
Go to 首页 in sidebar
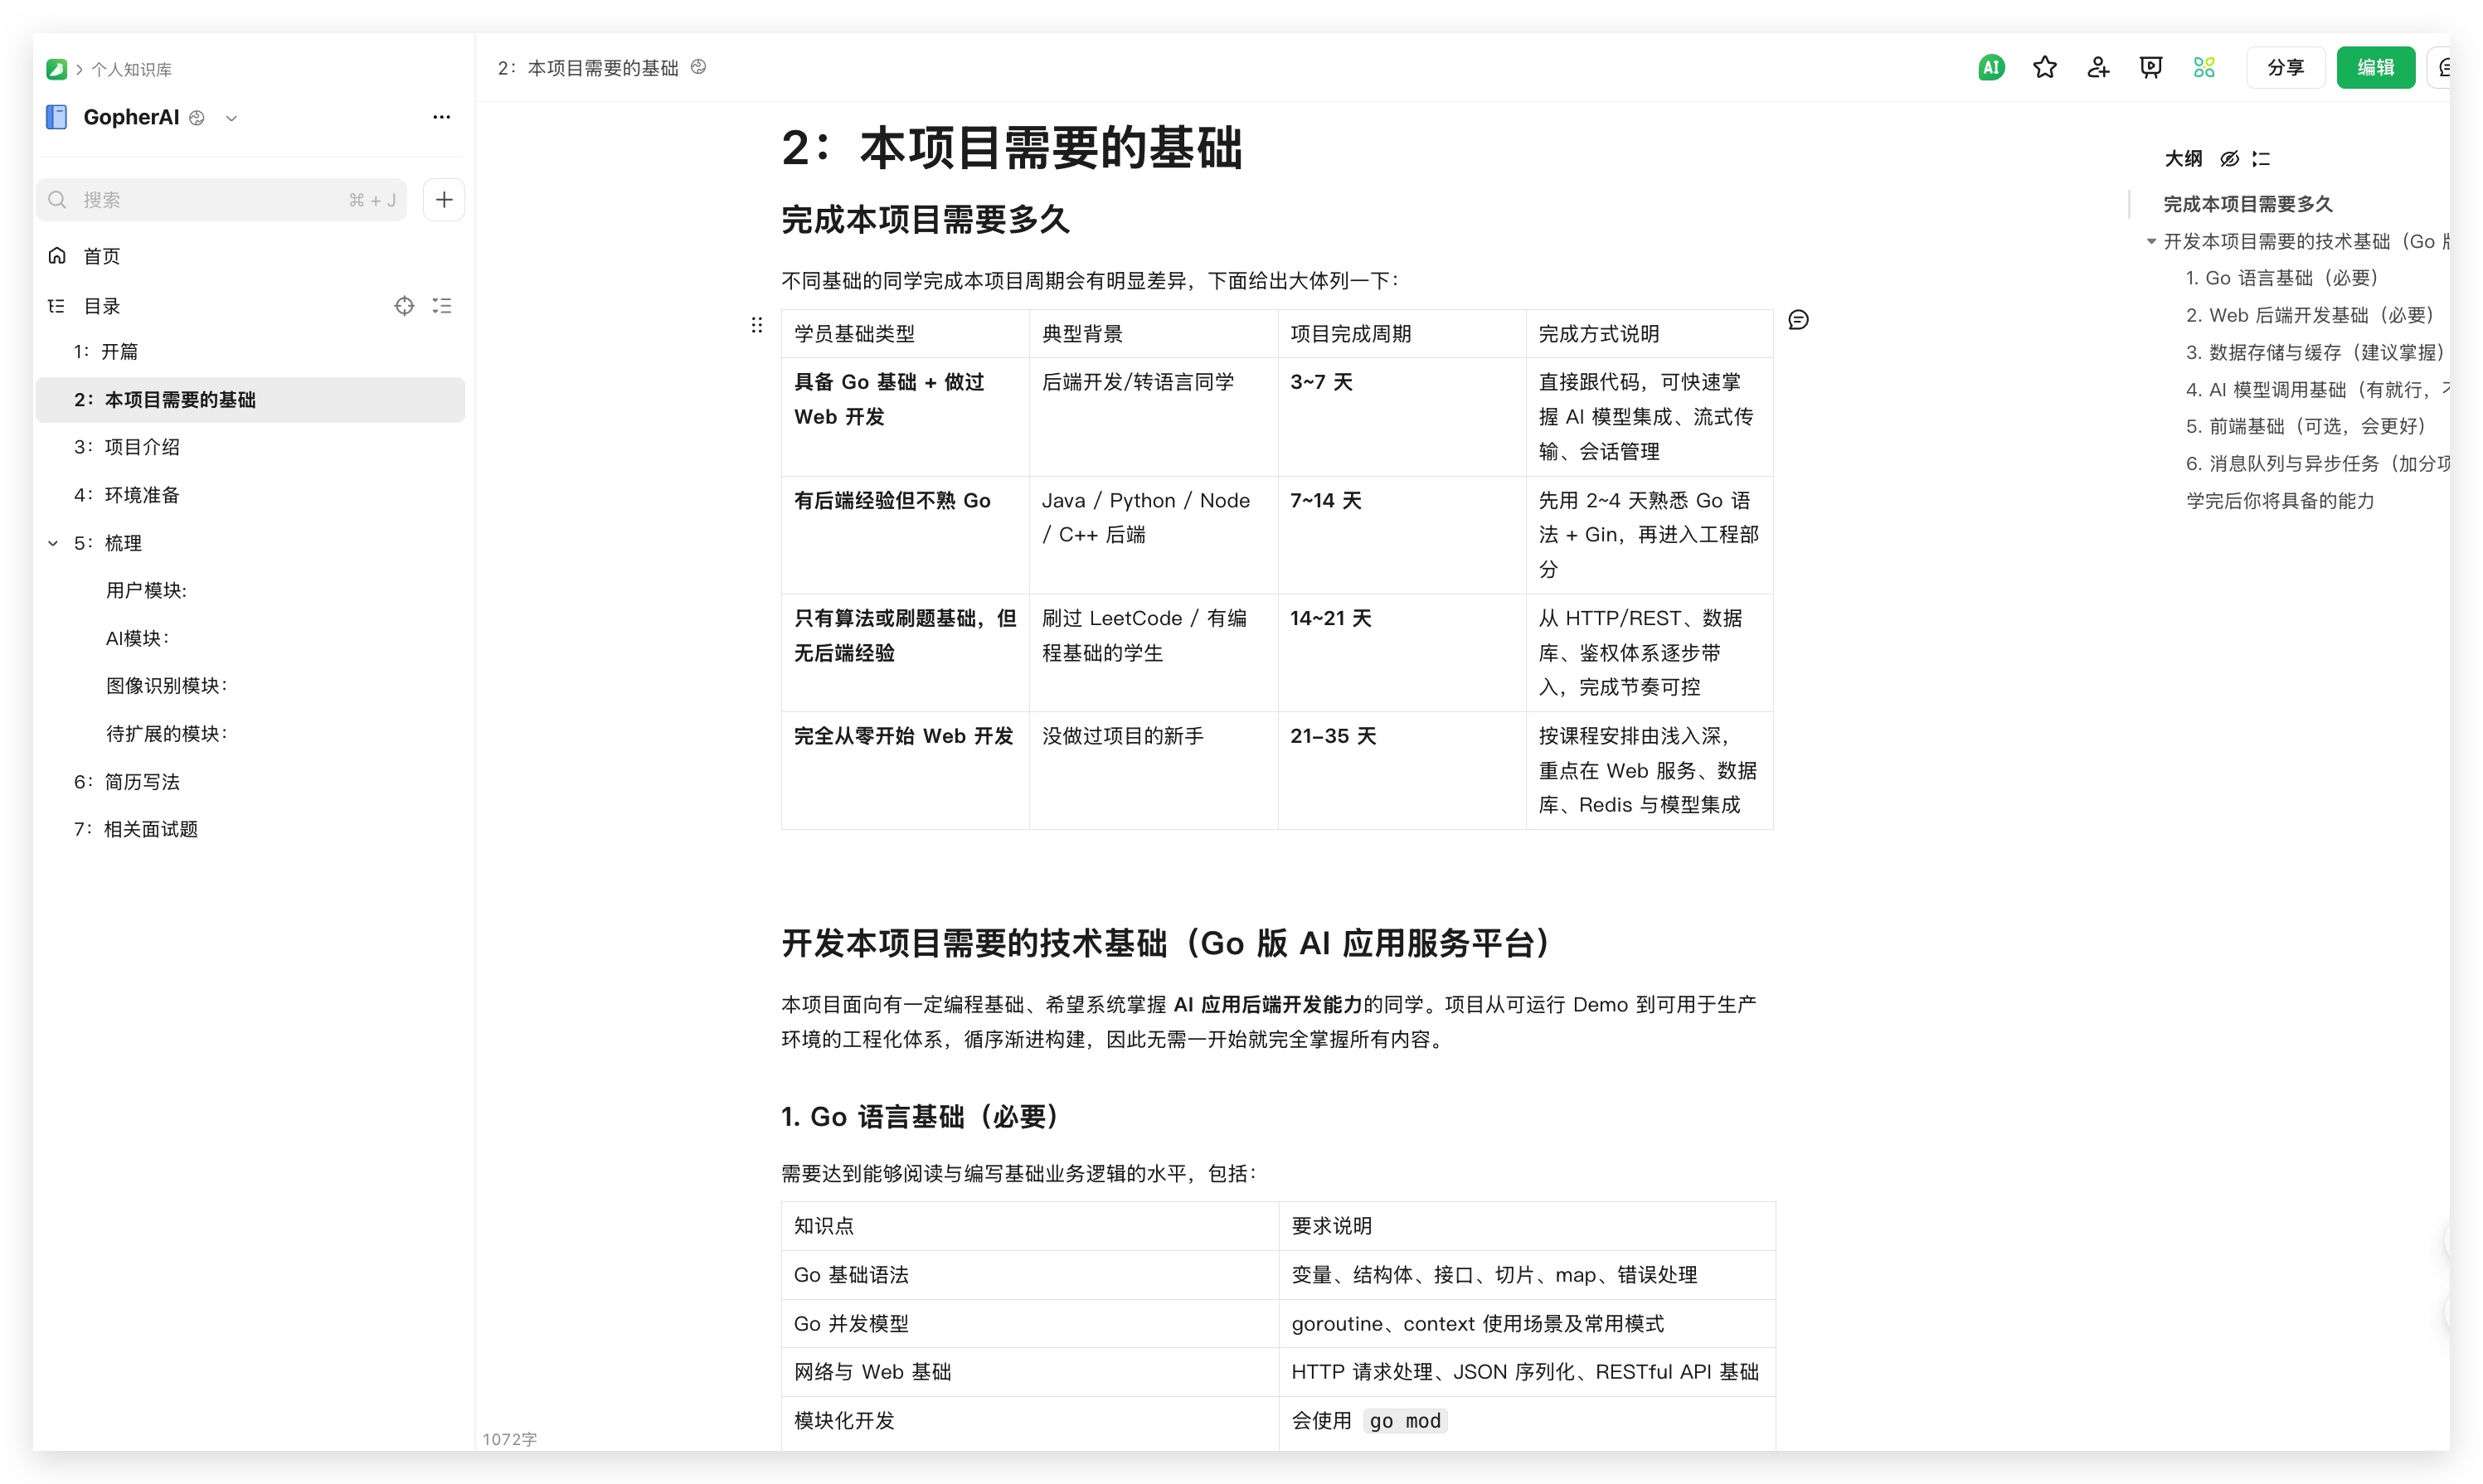(101, 256)
